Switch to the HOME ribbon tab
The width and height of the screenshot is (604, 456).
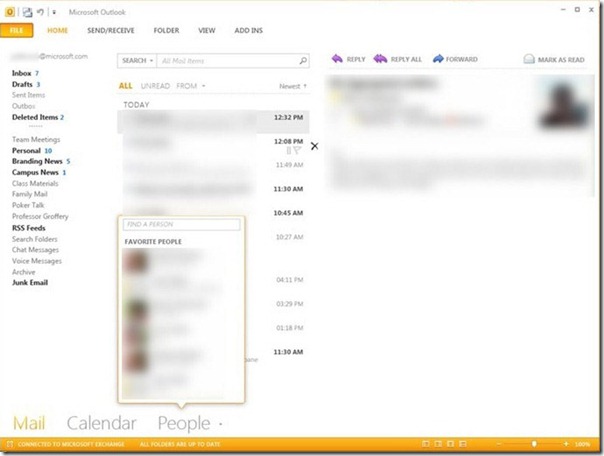[57, 30]
